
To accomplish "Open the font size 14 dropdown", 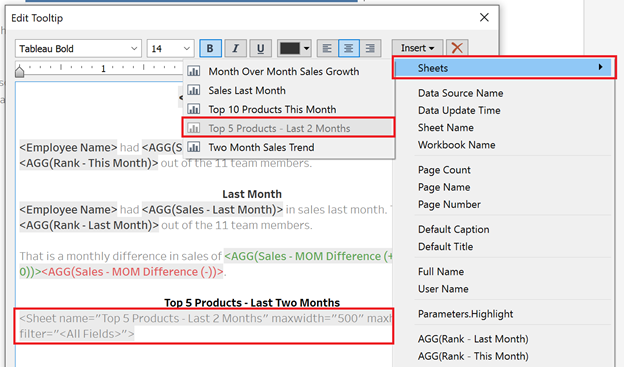I will [x=170, y=49].
